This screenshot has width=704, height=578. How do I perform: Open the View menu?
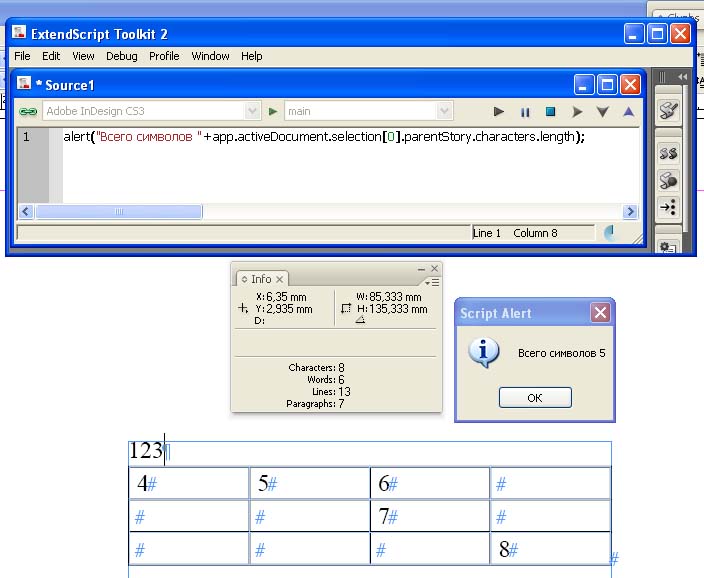pos(83,56)
